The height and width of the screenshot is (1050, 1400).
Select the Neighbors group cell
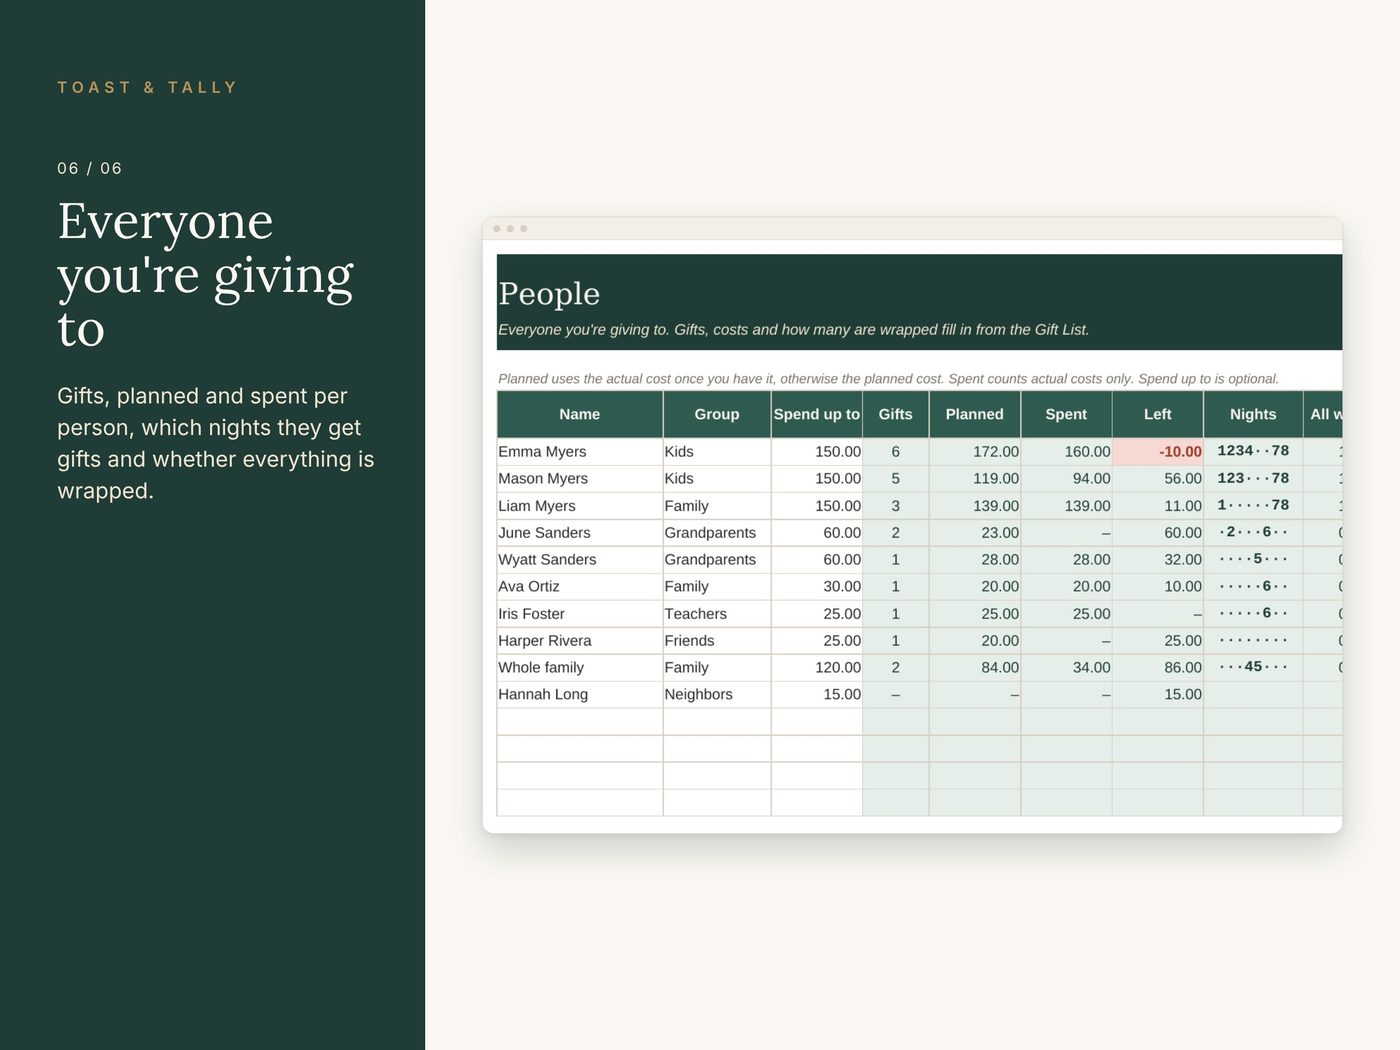point(717,695)
